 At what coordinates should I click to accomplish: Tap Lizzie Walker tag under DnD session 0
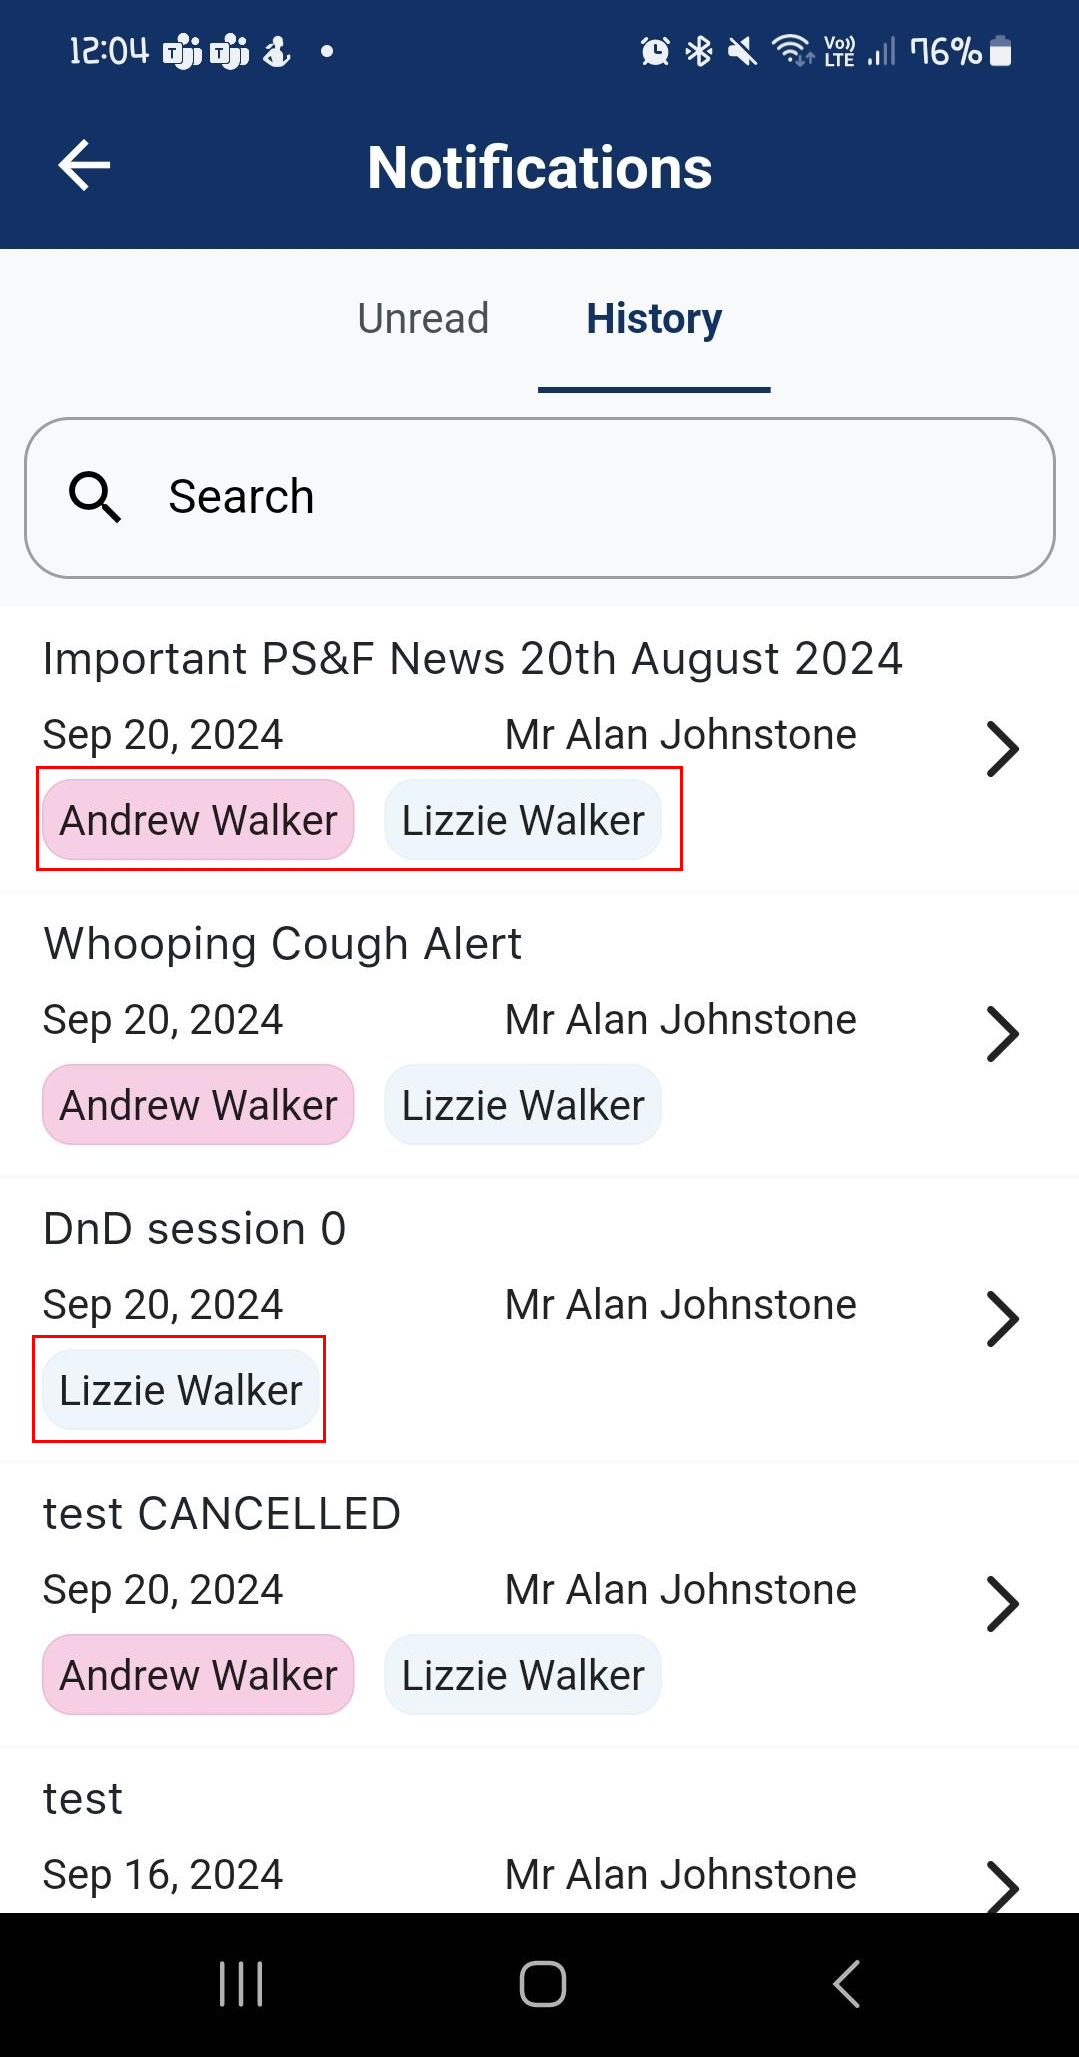(180, 1390)
